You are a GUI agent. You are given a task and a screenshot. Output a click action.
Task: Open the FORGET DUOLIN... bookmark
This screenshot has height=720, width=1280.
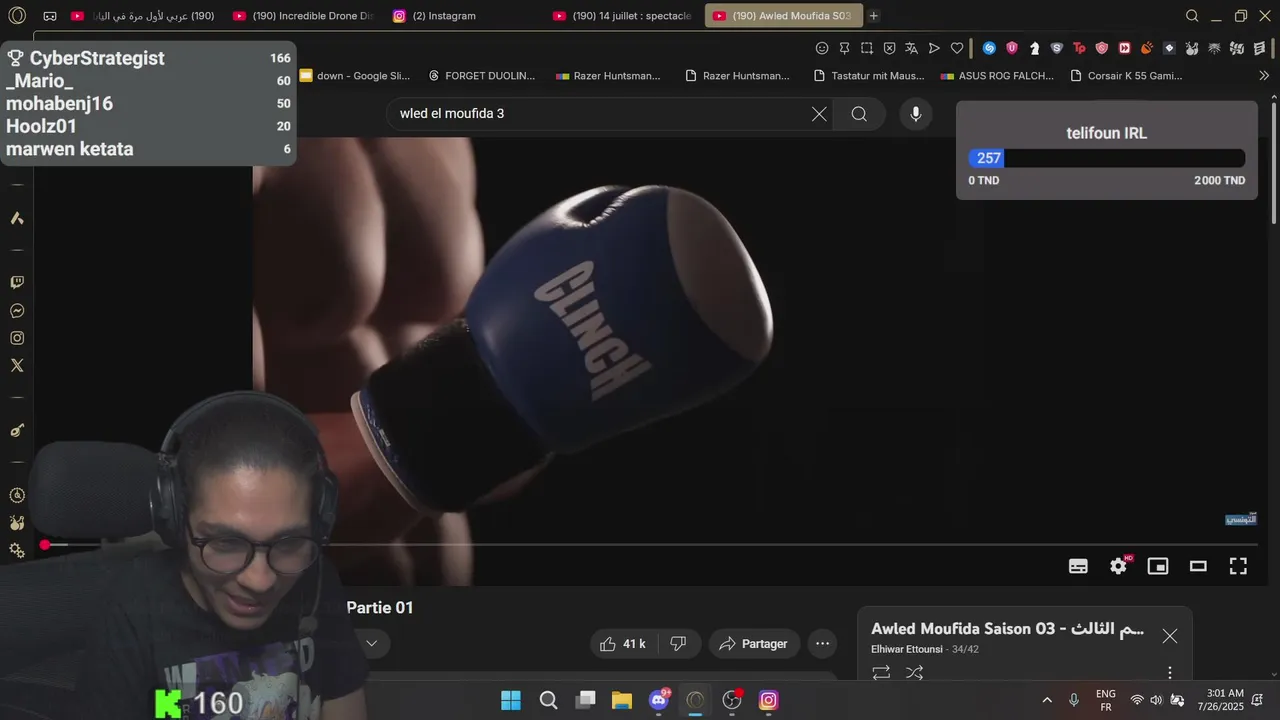pos(481,75)
